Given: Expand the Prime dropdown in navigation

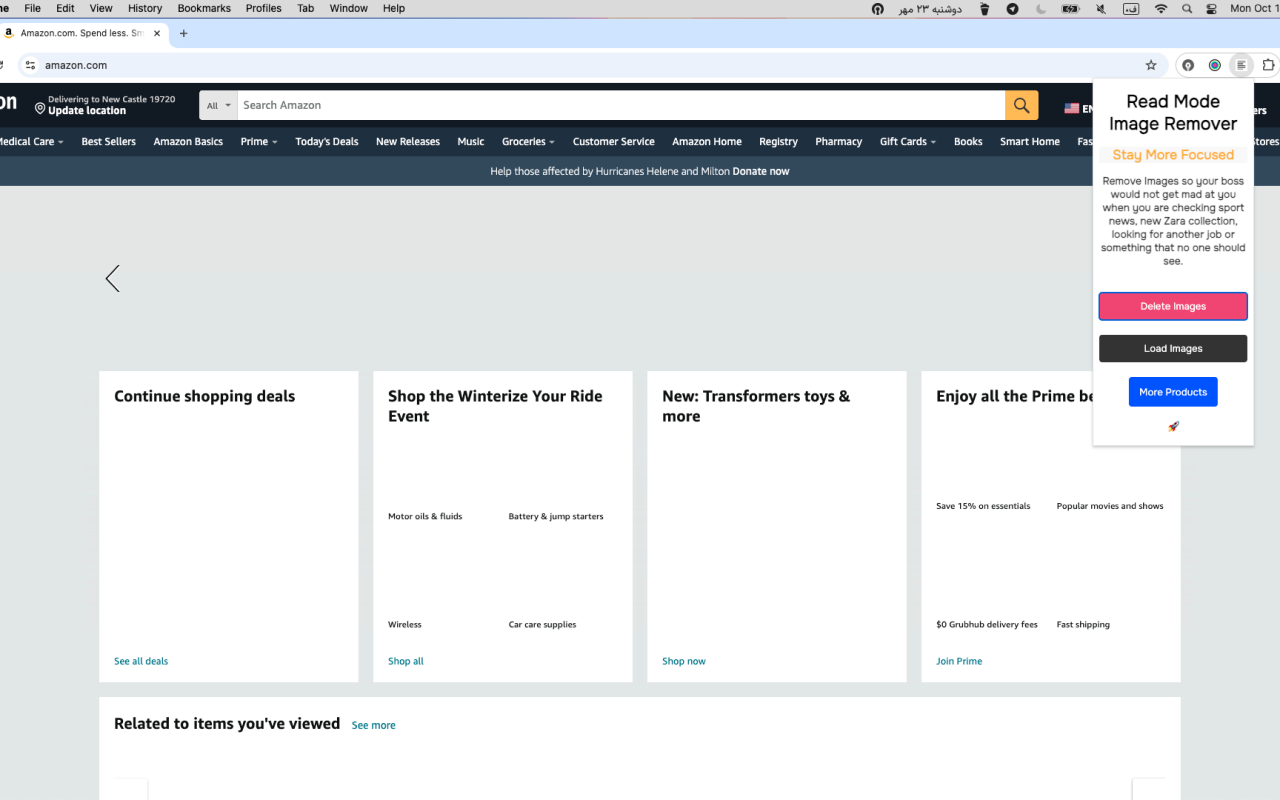Looking at the screenshot, I should tap(259, 142).
